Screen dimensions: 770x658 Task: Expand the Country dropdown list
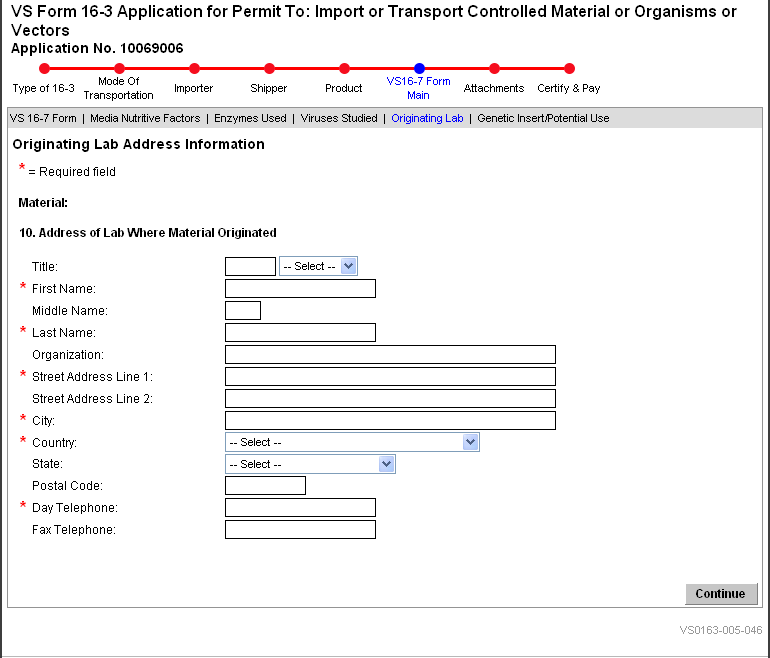click(352, 442)
